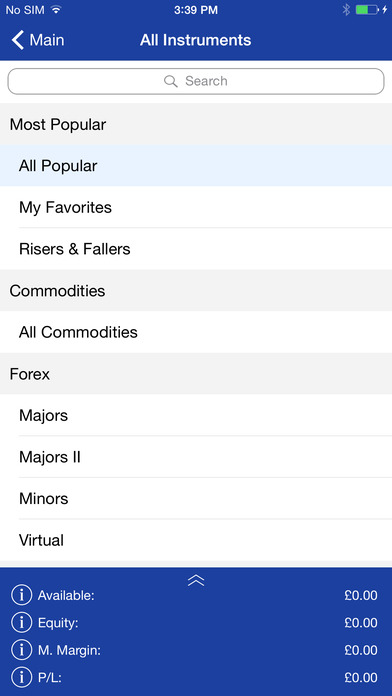Click the magnifier icon in search bar
Image resolution: width=392 pixels, height=696 pixels.
click(170, 81)
